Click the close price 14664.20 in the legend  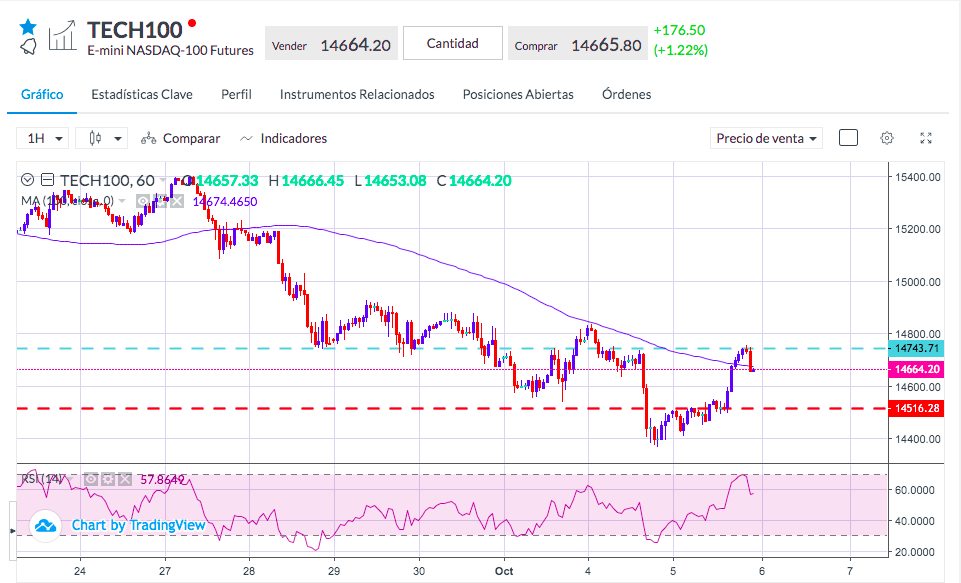tap(480, 181)
